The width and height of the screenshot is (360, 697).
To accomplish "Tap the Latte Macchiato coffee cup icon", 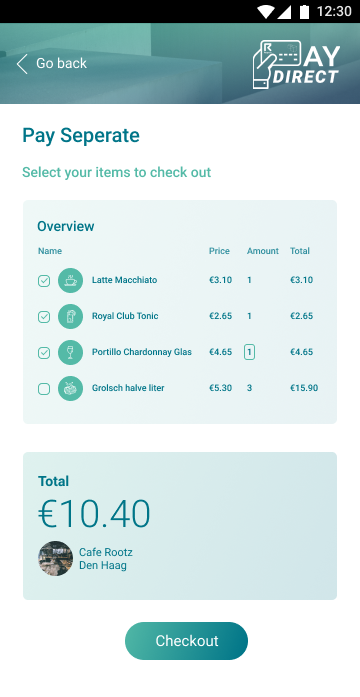I will click(x=70, y=280).
